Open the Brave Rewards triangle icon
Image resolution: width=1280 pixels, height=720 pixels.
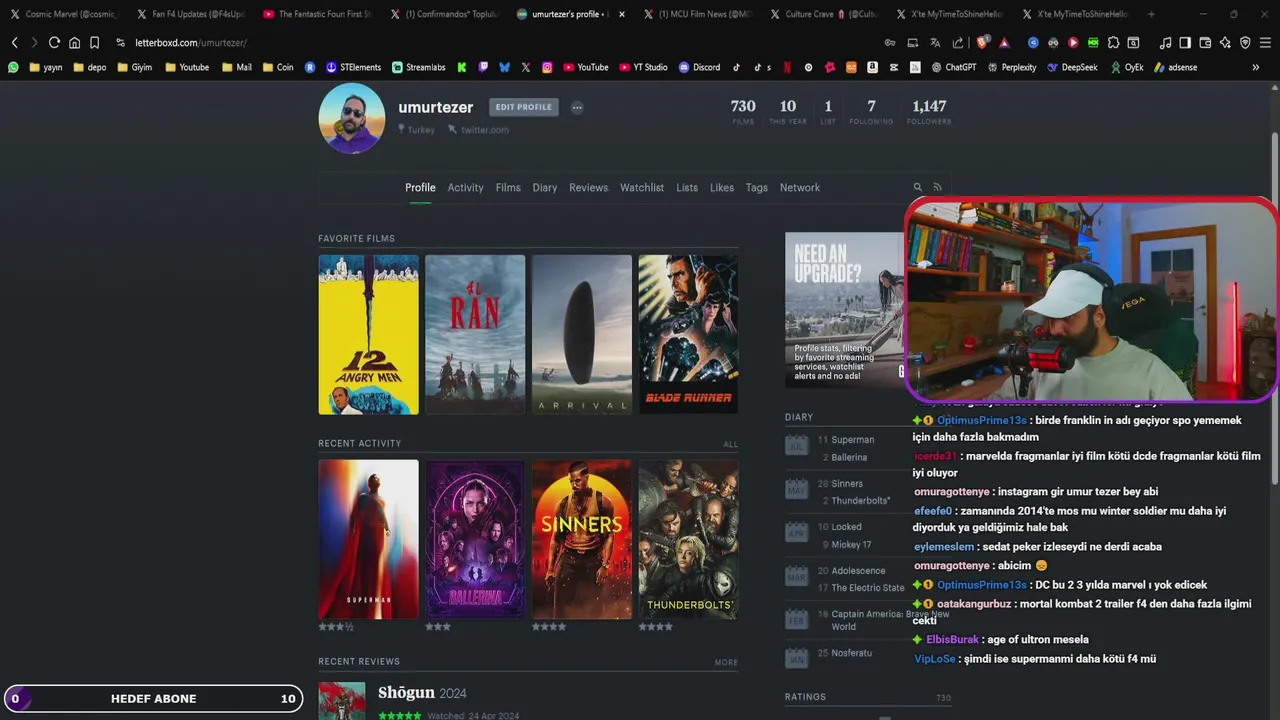(1004, 43)
